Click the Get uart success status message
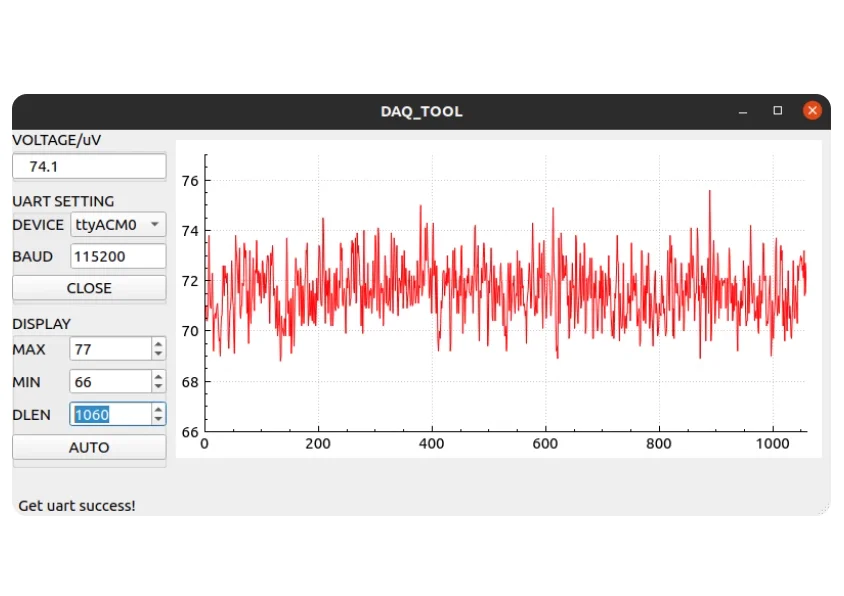Screen dimensions: 844x596 coord(77,506)
